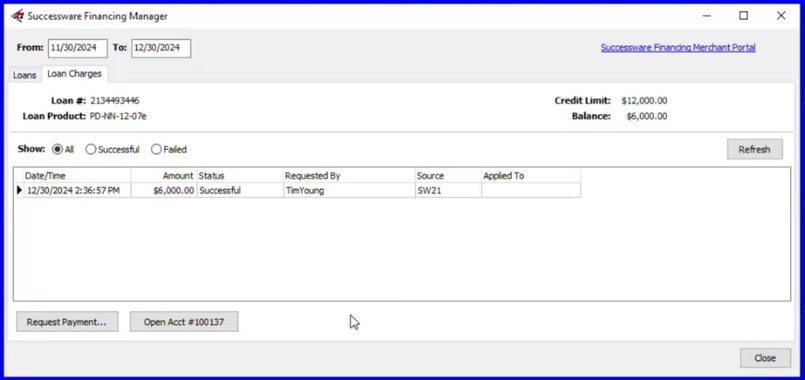Open the Loan Charges tab
The height and width of the screenshot is (380, 805).
click(74, 73)
